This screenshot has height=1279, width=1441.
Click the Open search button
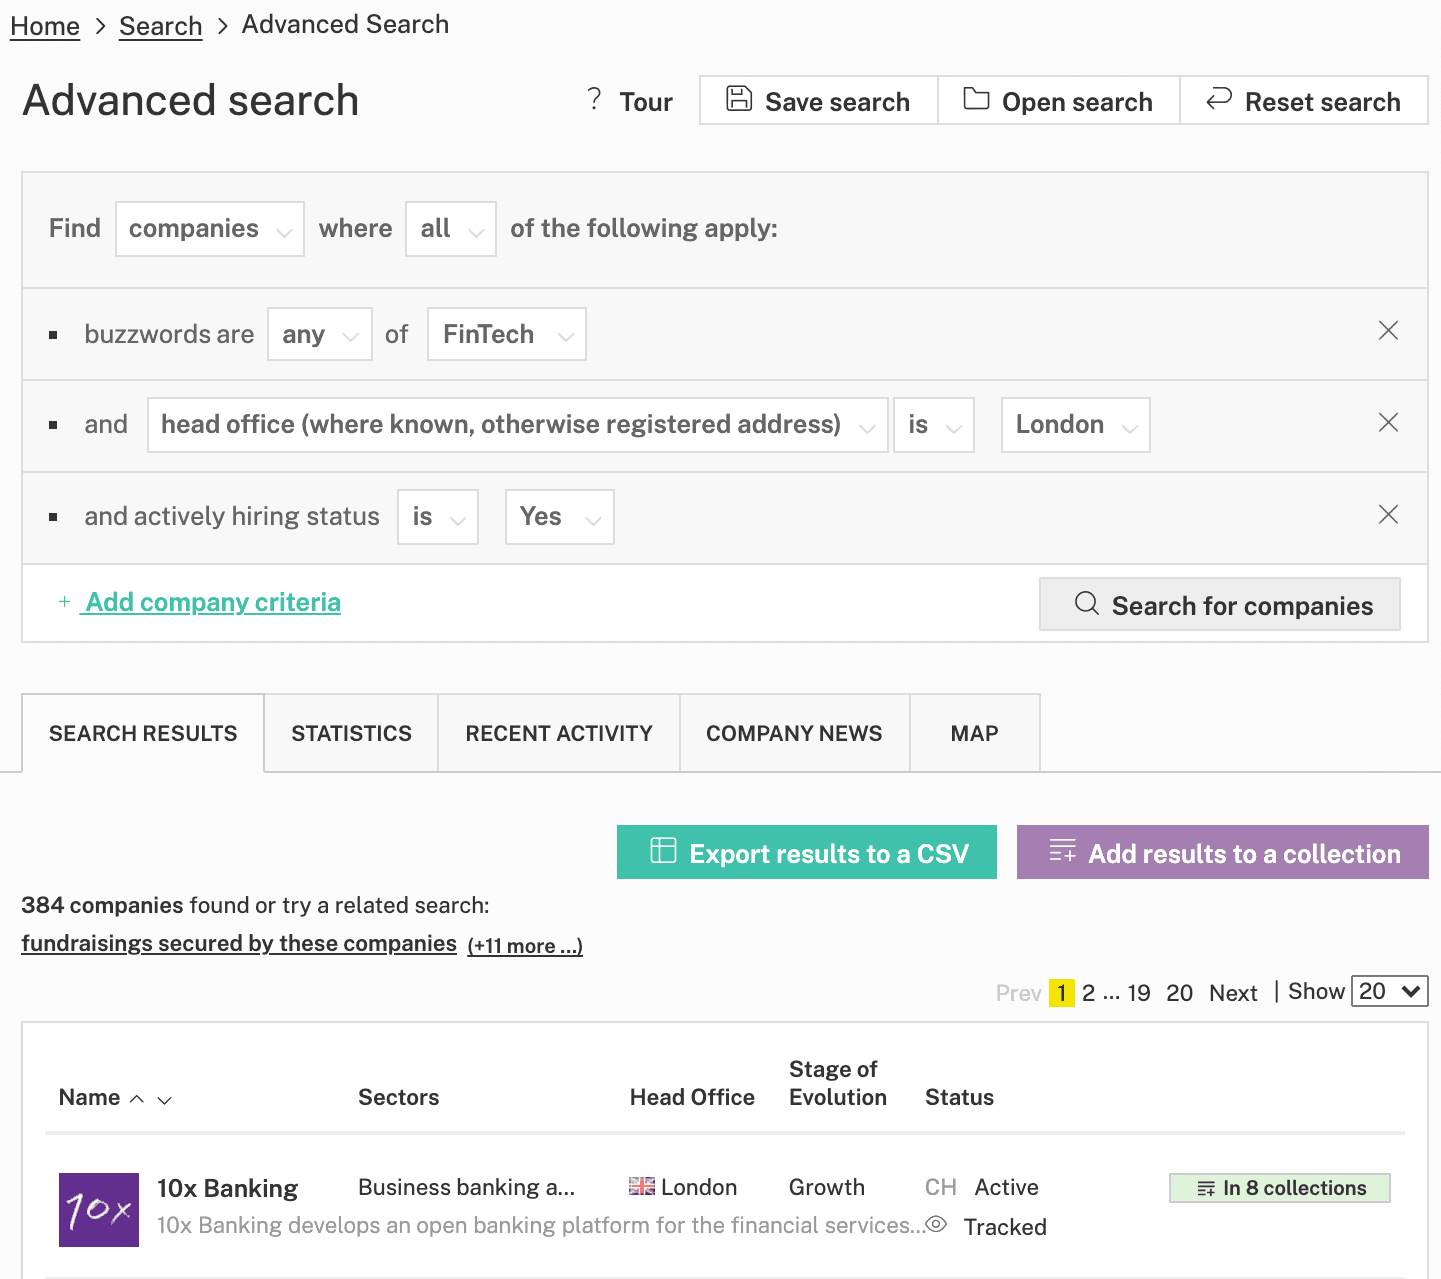[x=1059, y=100]
